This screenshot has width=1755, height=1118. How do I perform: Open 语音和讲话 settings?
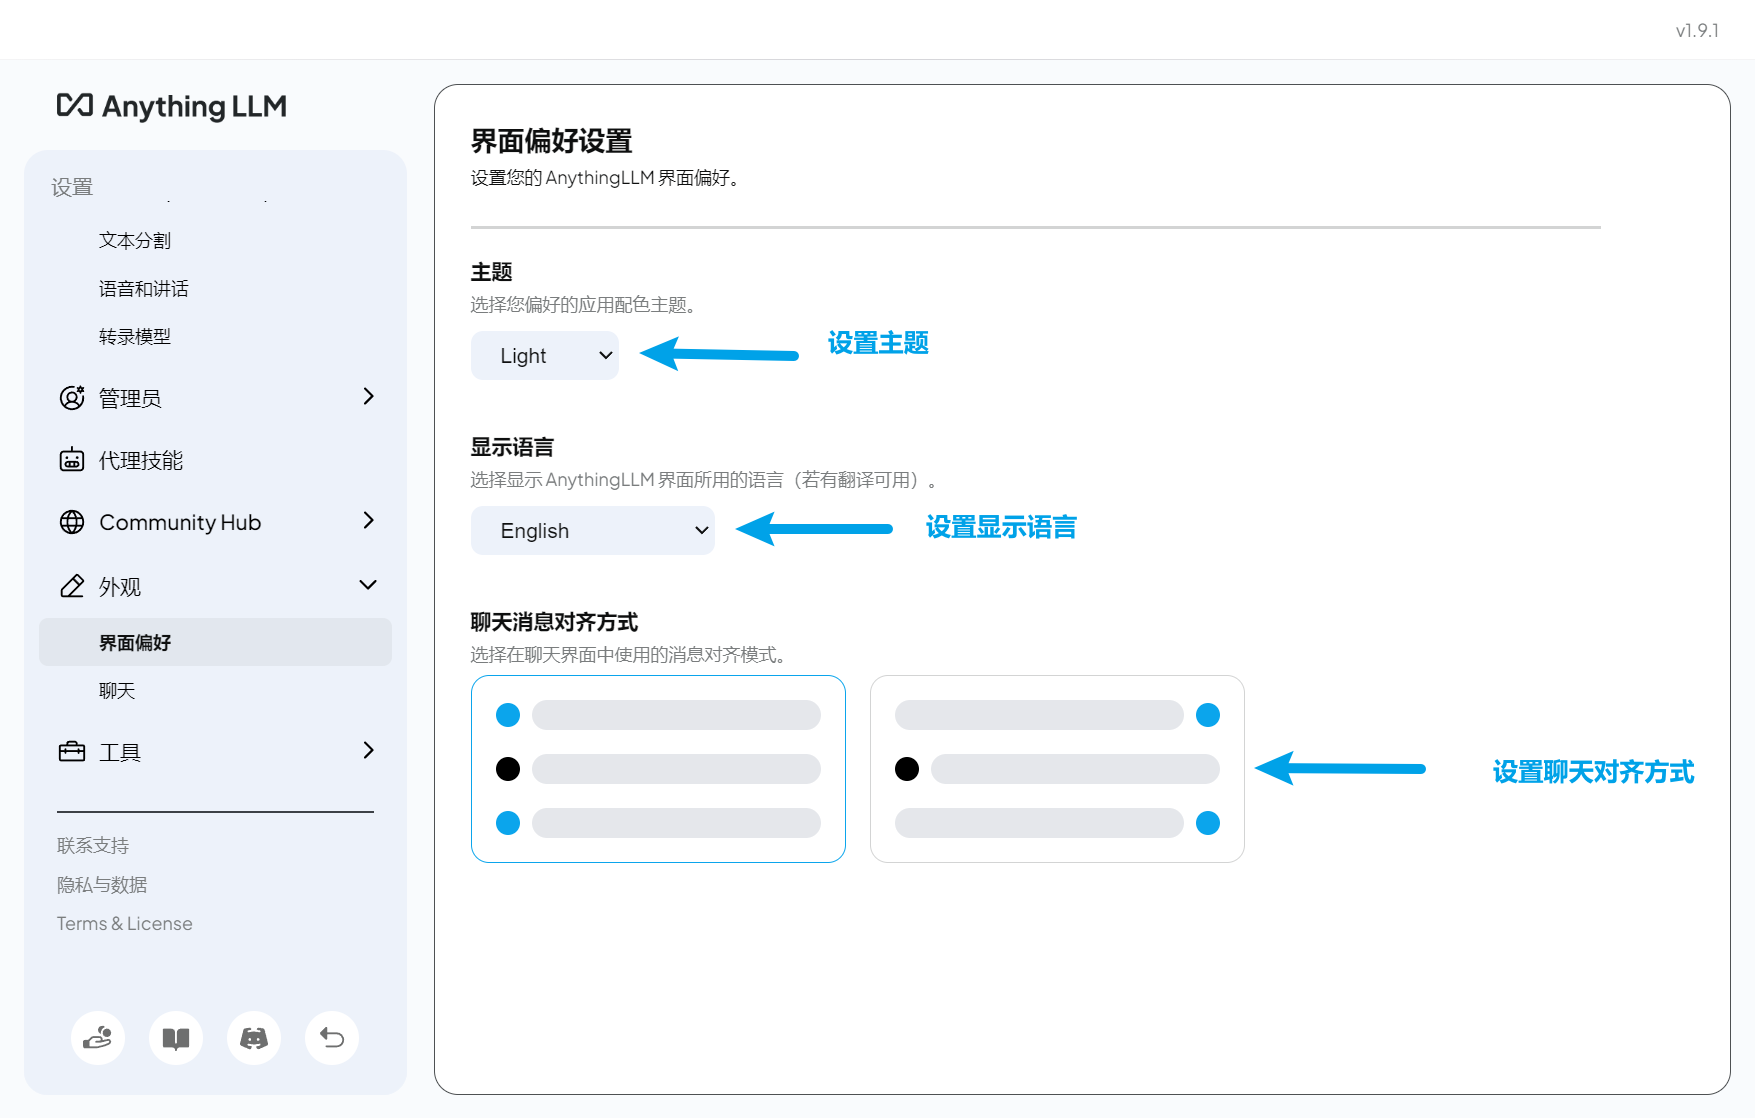144,289
